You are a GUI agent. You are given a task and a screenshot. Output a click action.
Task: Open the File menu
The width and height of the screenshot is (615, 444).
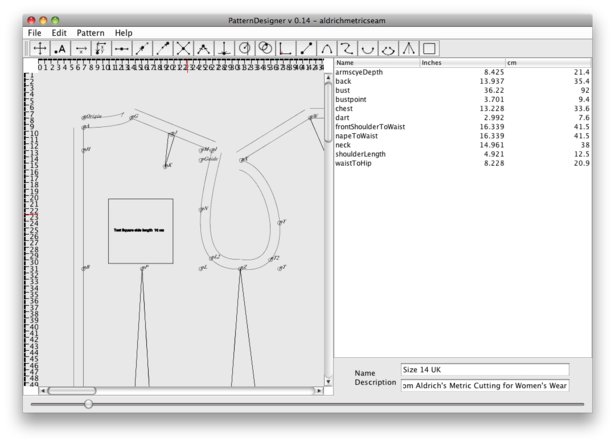pos(35,33)
